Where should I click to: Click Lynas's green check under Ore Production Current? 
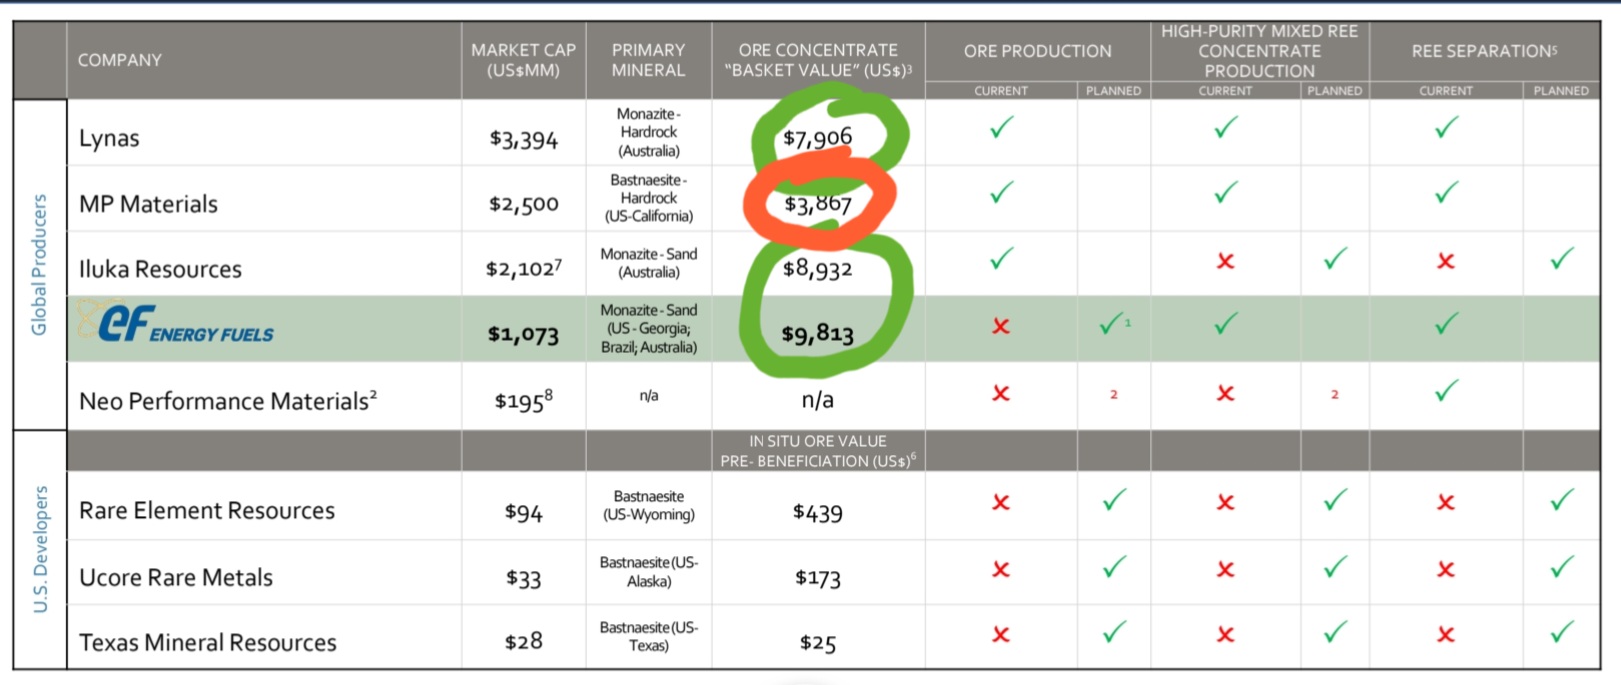[1001, 128]
